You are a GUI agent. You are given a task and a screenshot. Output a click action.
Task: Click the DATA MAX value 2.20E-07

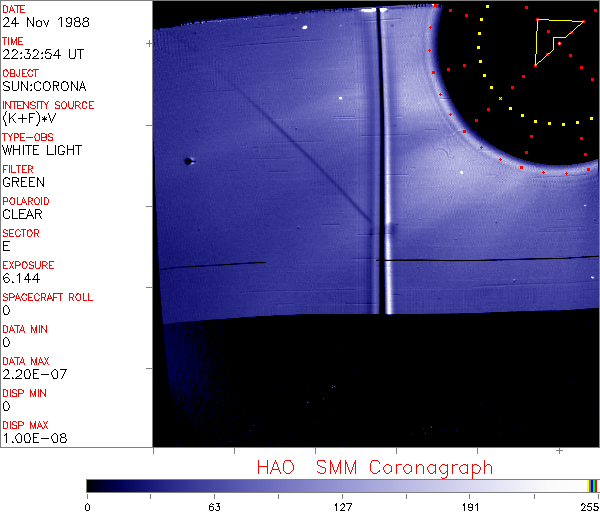[32, 374]
